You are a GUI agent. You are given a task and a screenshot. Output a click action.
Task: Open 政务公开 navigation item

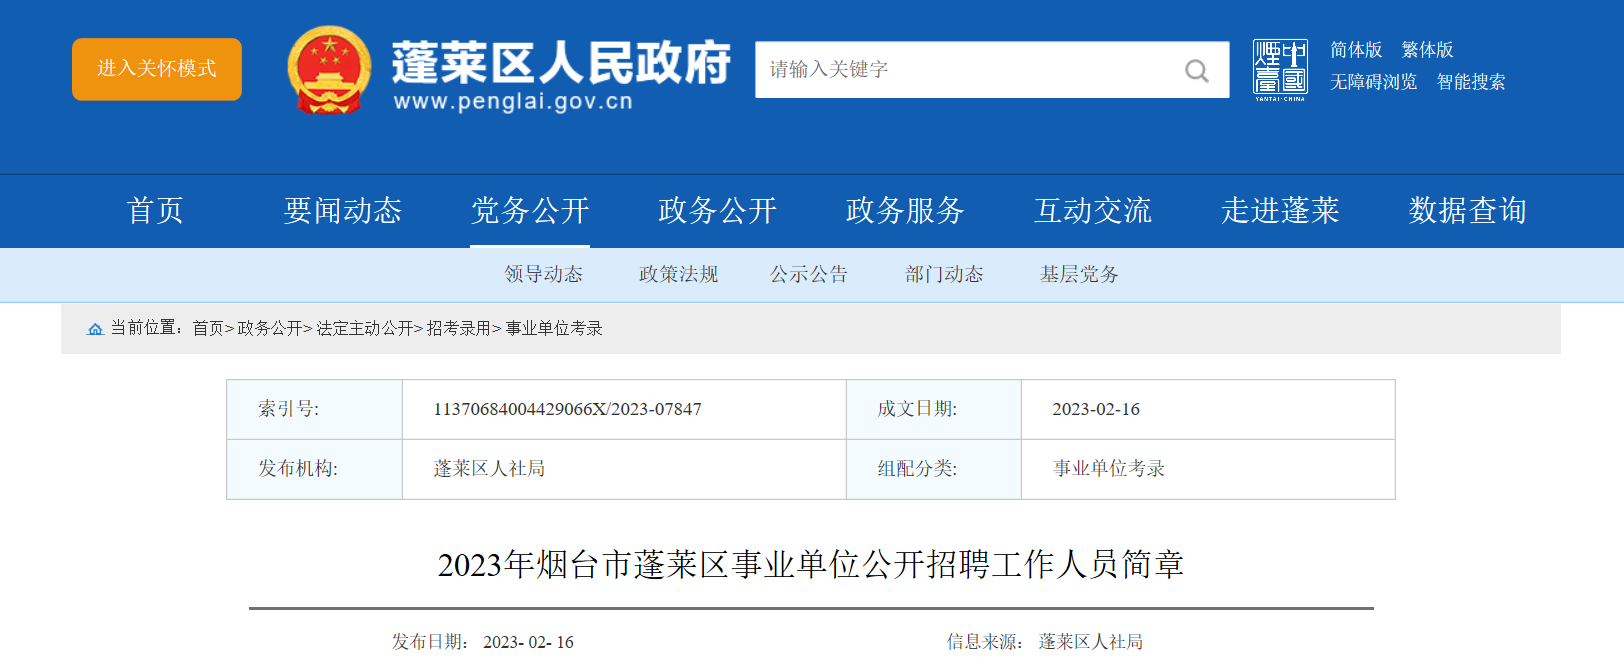717,210
